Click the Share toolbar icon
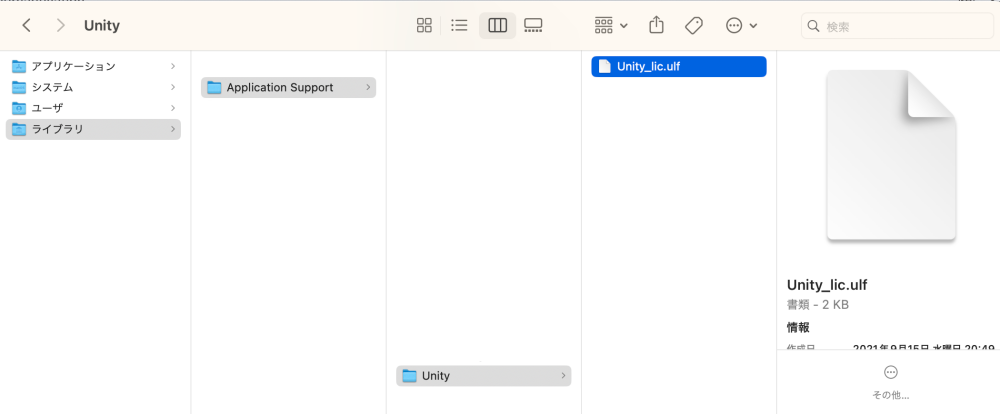Viewport: 1000px width, 414px height. pos(656,26)
